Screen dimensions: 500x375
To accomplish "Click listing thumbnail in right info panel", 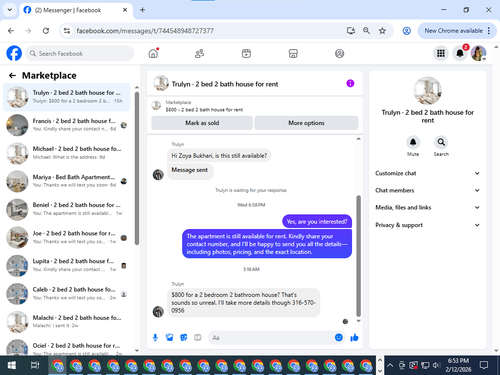I will coord(427,91).
